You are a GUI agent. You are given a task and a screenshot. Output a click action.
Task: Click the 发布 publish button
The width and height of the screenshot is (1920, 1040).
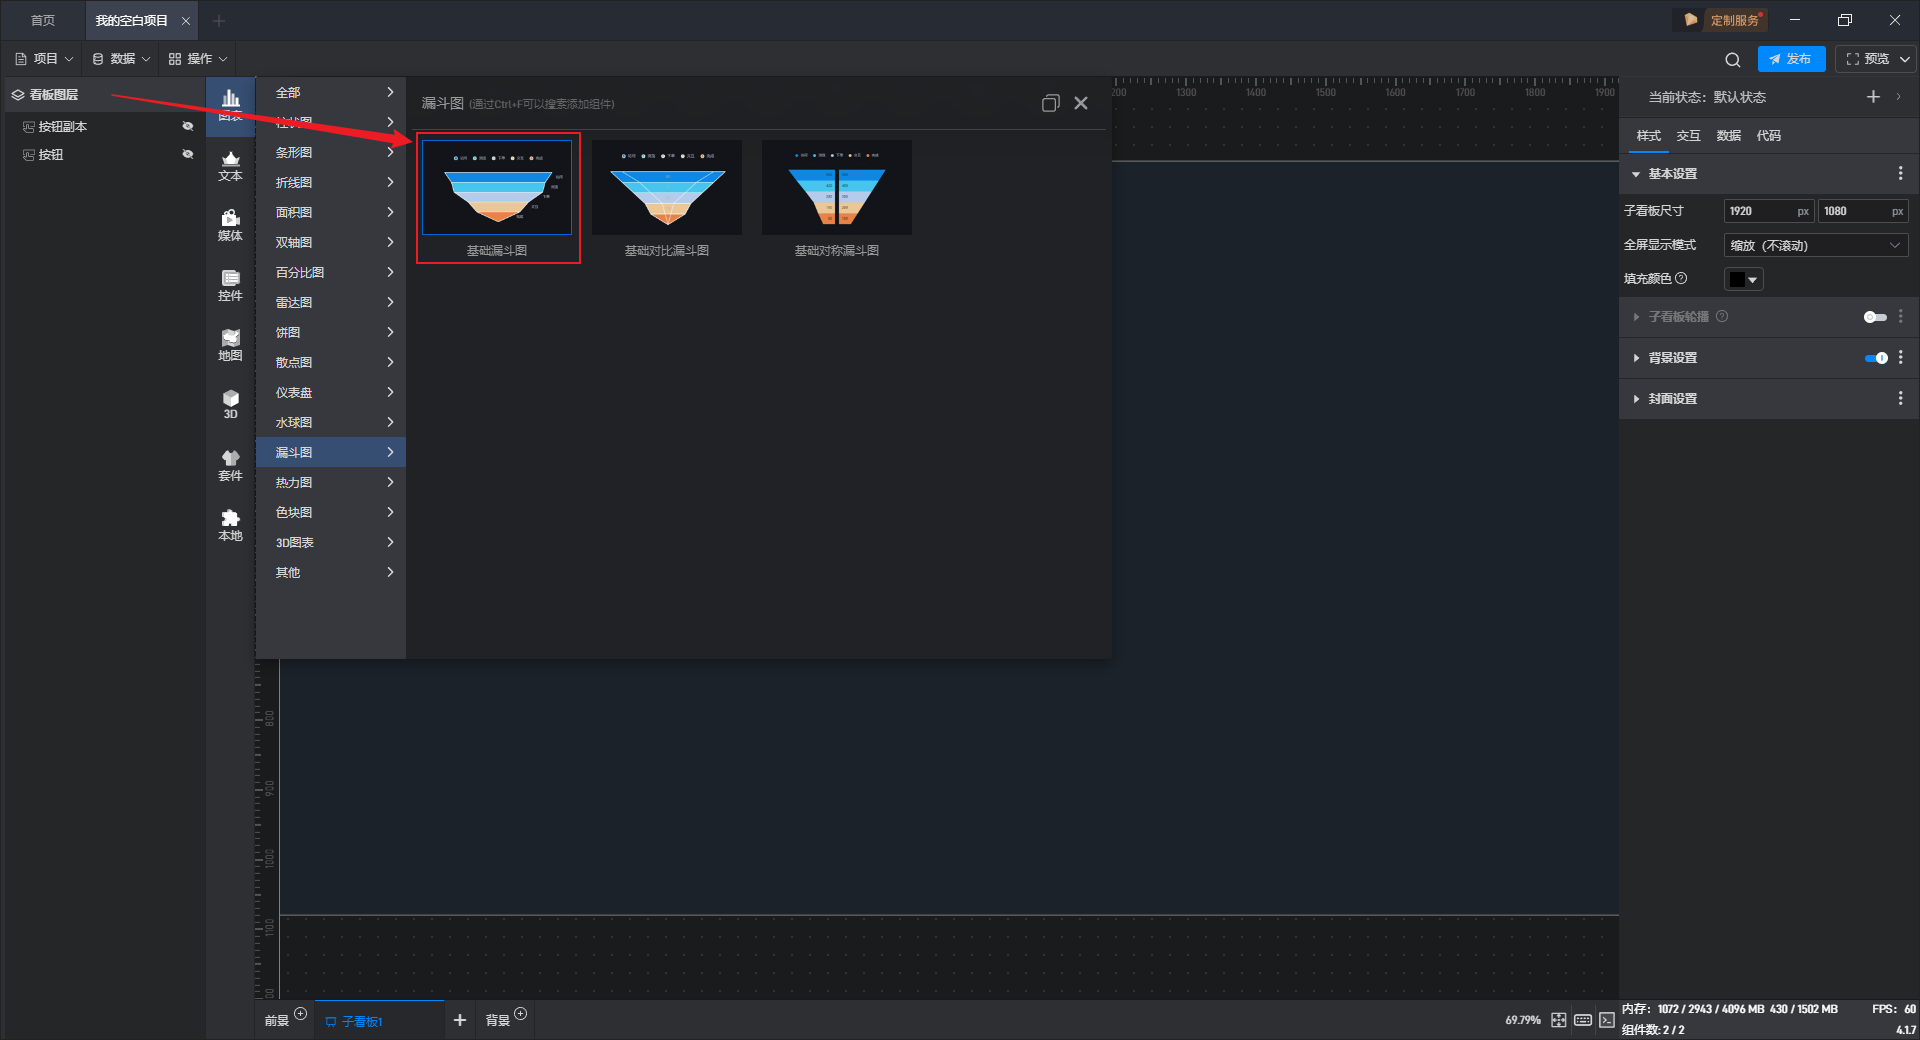point(1791,59)
